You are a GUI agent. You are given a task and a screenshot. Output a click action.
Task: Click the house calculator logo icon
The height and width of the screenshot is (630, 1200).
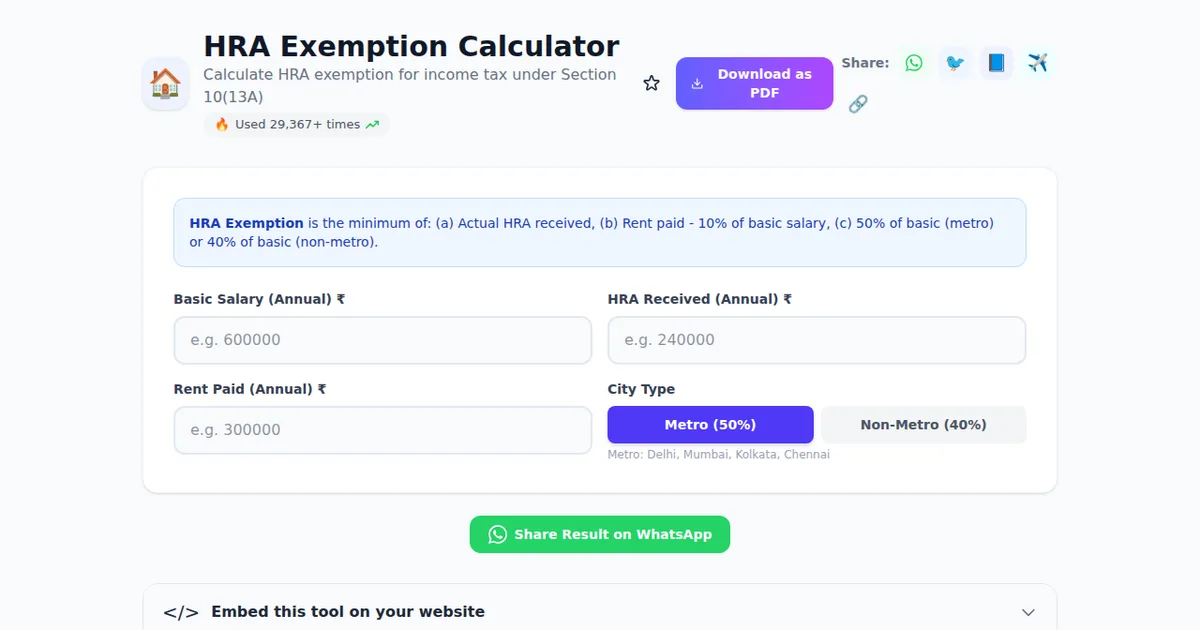(x=165, y=83)
